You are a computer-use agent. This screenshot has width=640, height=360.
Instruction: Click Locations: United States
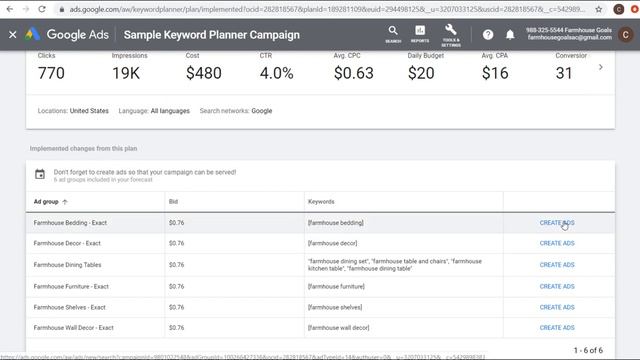point(73,111)
